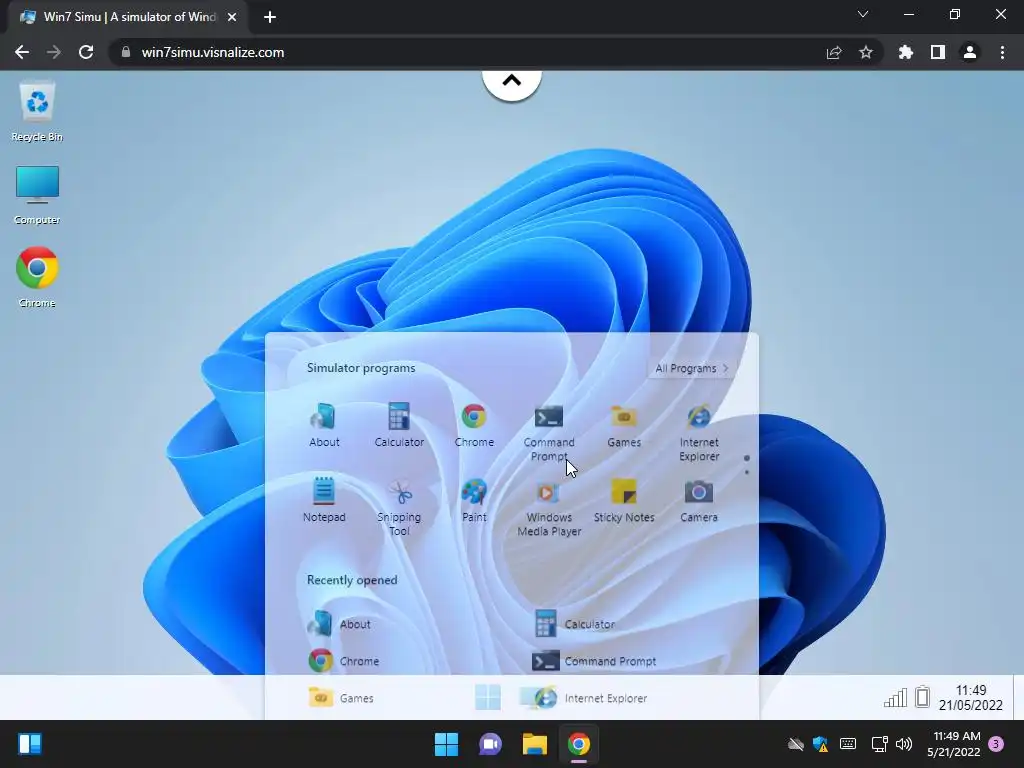This screenshot has height=768, width=1024.
Task: Go back in browser history
Action: [22, 52]
